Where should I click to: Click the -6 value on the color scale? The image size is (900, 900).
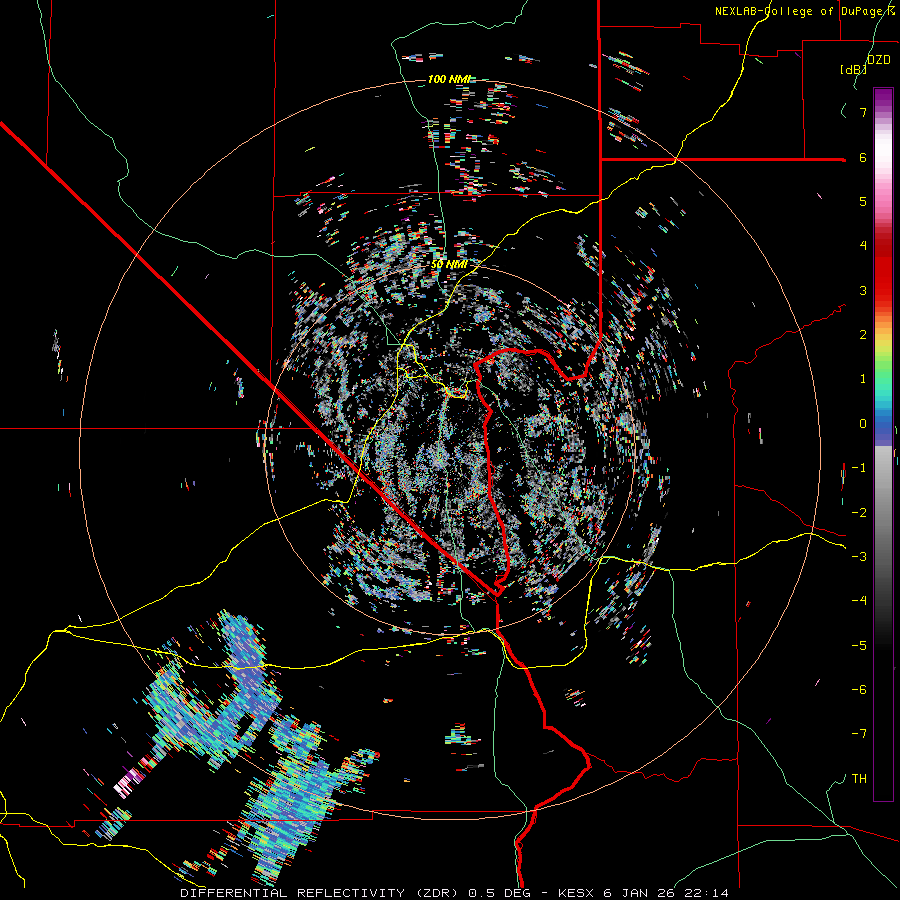(x=859, y=690)
